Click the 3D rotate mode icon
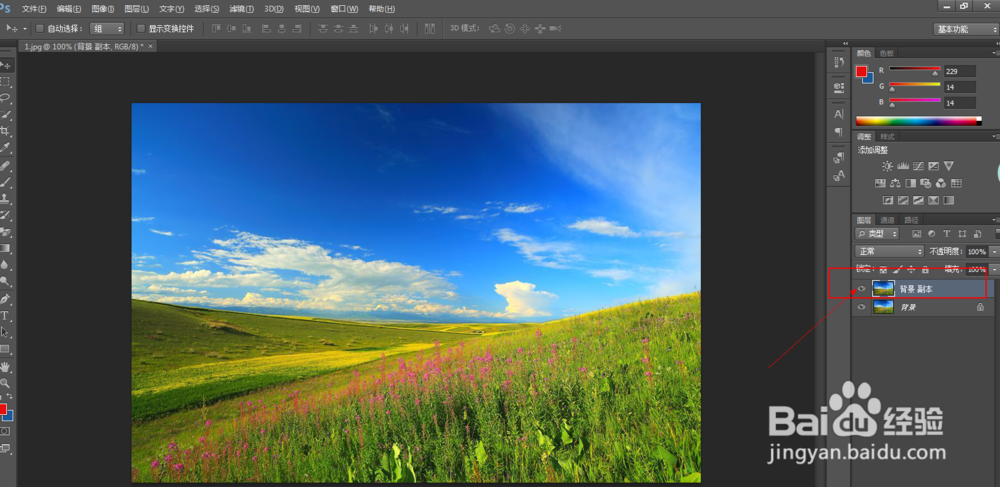The image size is (1000, 487). pos(494,29)
